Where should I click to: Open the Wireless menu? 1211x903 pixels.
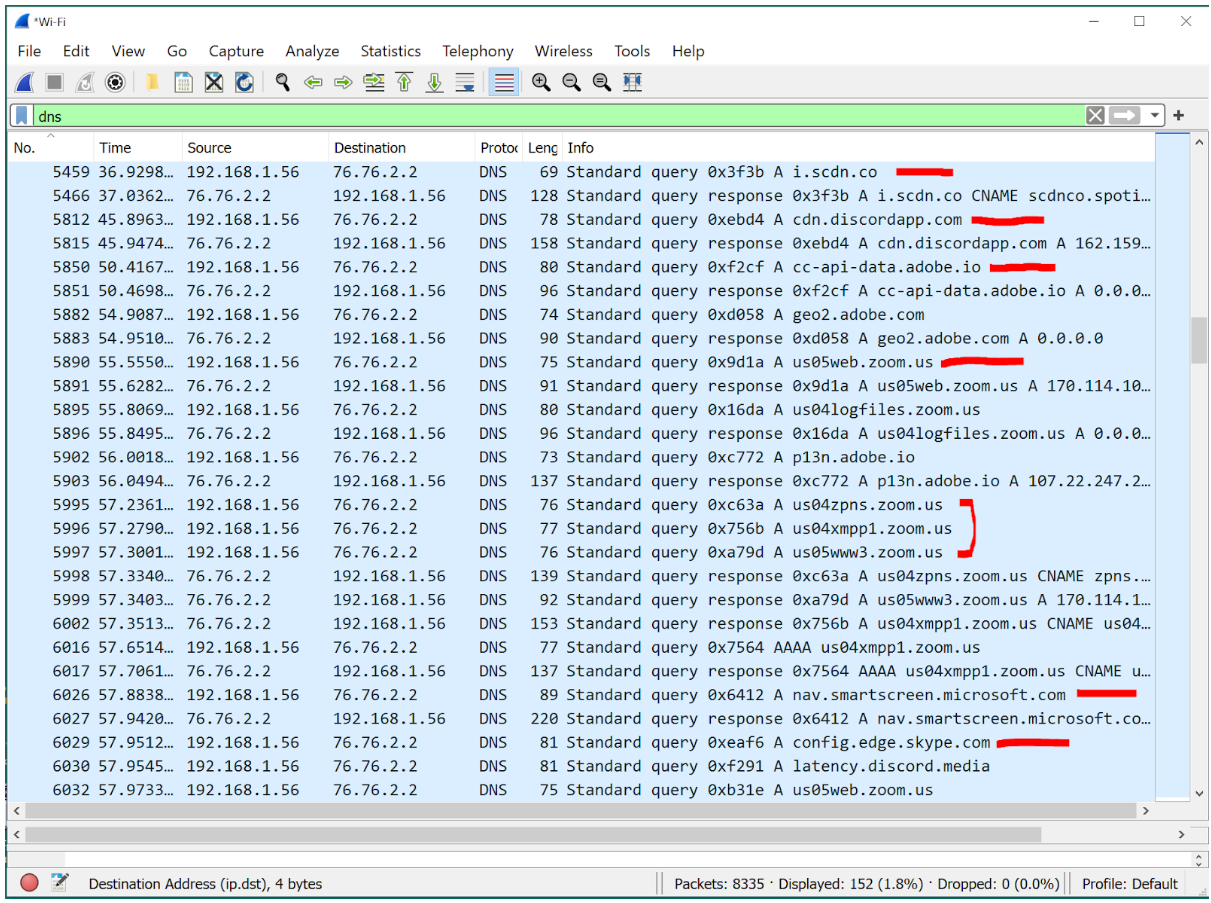564,51
